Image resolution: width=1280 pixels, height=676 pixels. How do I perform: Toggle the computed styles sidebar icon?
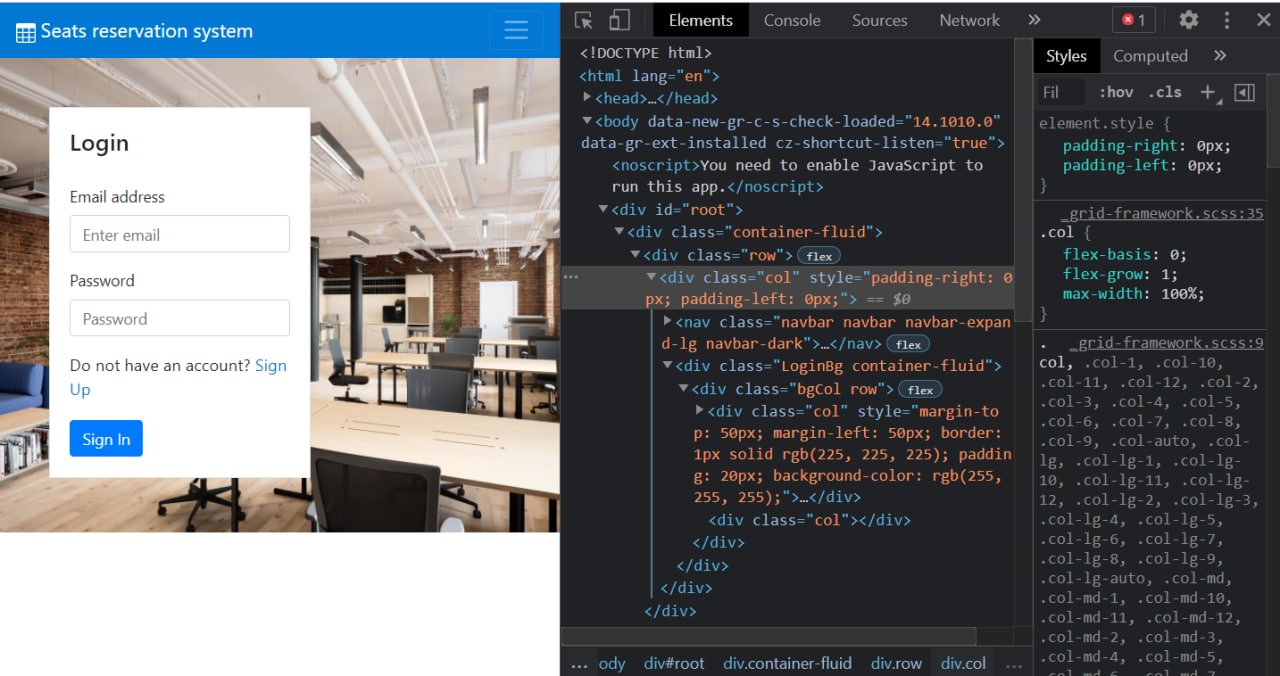[x=1244, y=92]
